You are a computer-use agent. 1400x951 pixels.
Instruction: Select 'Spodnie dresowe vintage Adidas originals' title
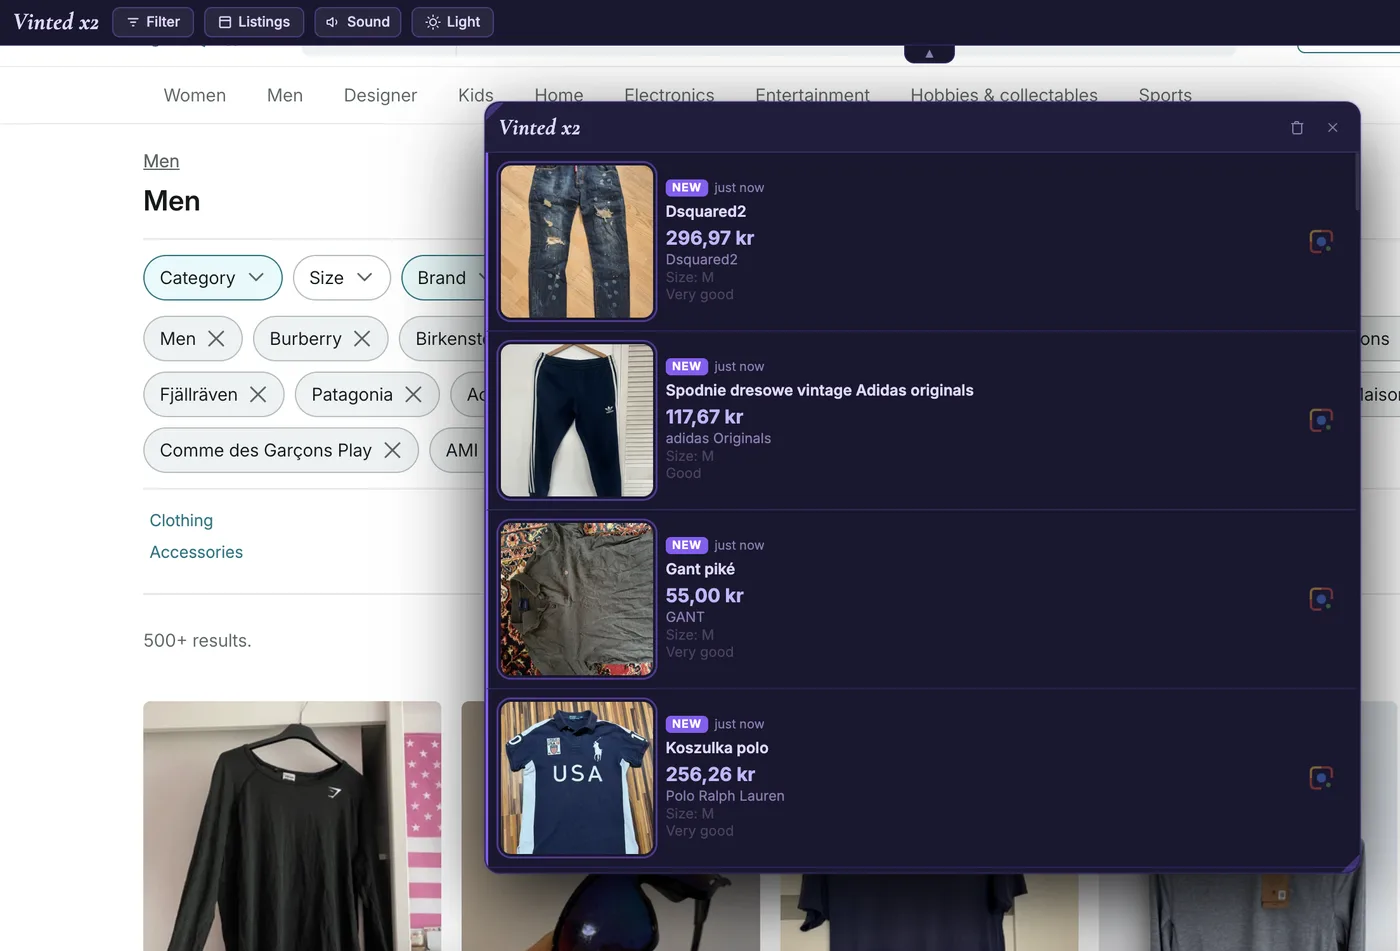[819, 391]
